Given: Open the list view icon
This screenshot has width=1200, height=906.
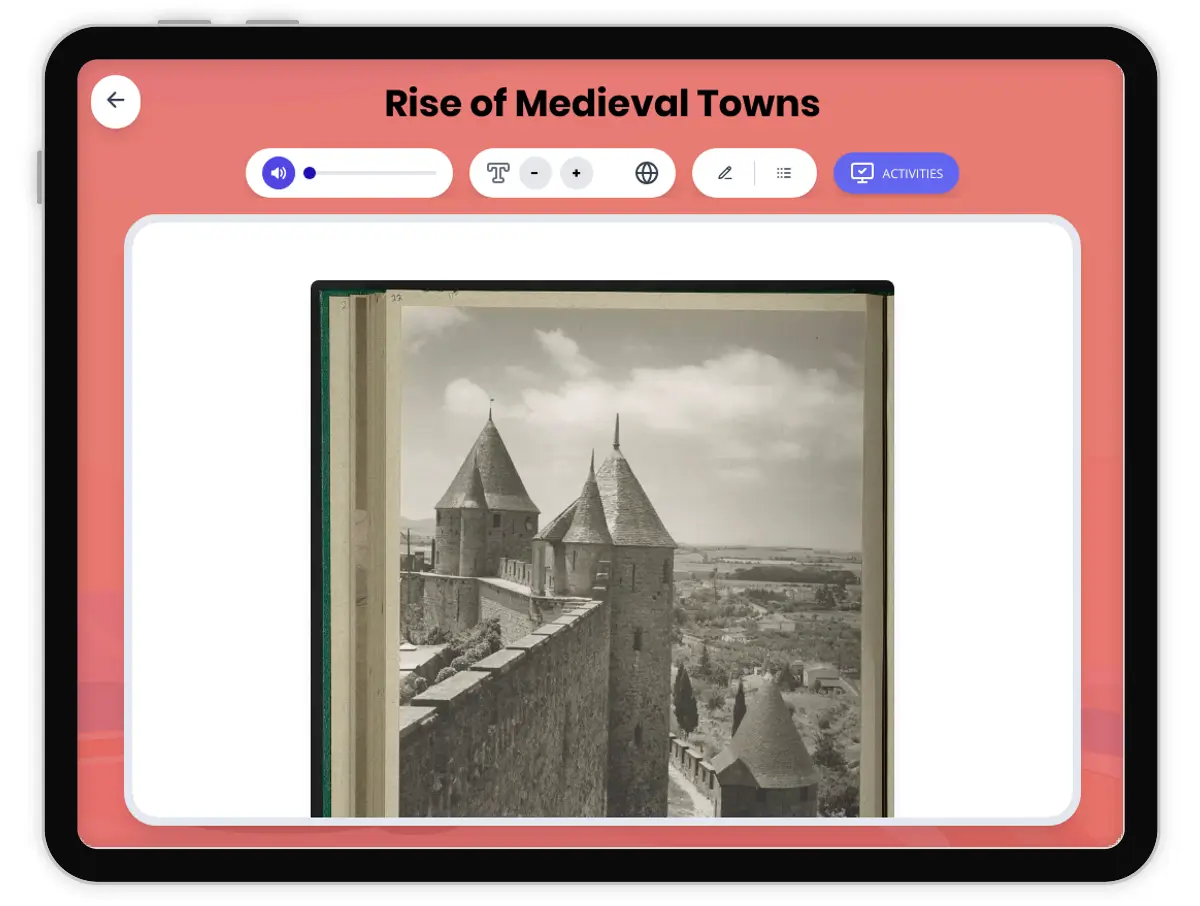Looking at the screenshot, I should click(784, 173).
